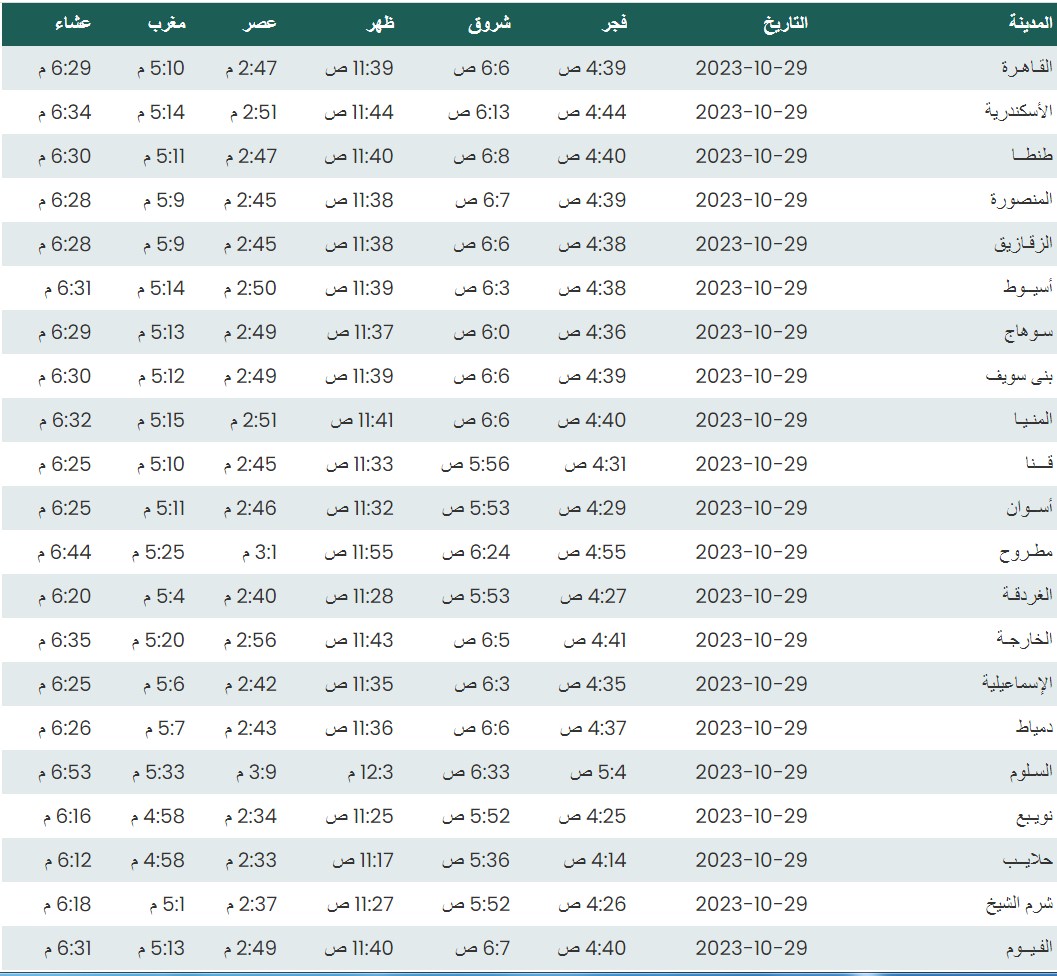The width and height of the screenshot is (1057, 976).
Task: Click سوهاج's sunrise time 6:0 ص
Action: 482,332
